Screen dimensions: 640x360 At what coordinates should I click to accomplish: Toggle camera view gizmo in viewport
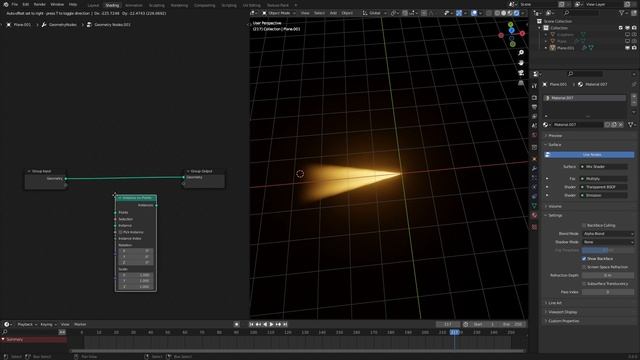click(521, 73)
